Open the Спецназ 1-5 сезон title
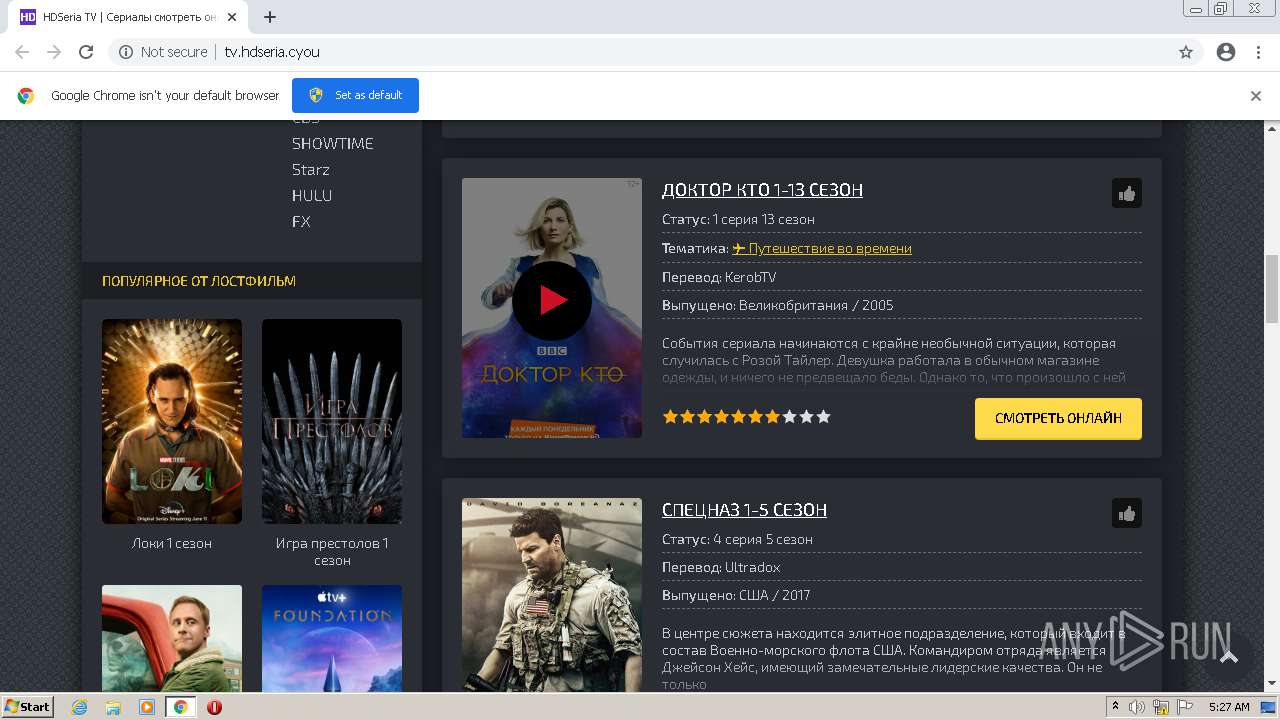The width and height of the screenshot is (1280, 720). 744,510
